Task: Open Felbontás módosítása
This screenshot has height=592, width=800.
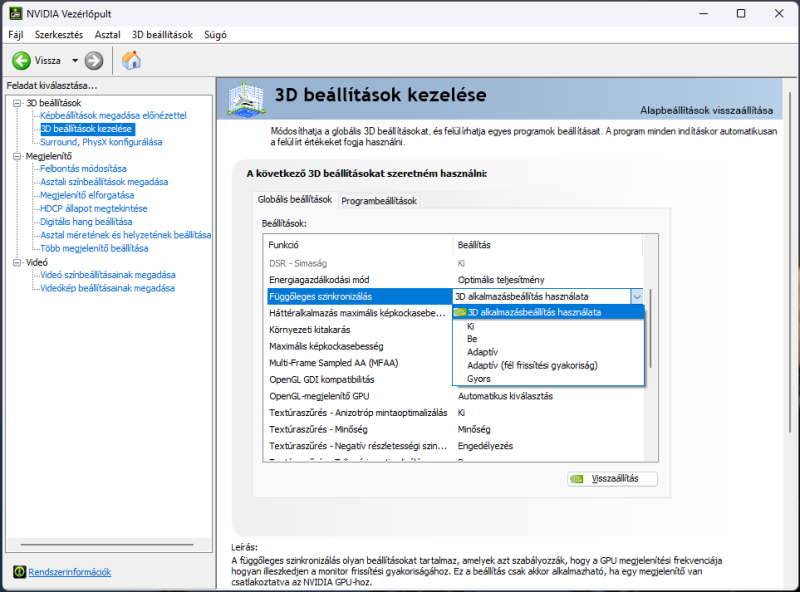Action: [83, 168]
